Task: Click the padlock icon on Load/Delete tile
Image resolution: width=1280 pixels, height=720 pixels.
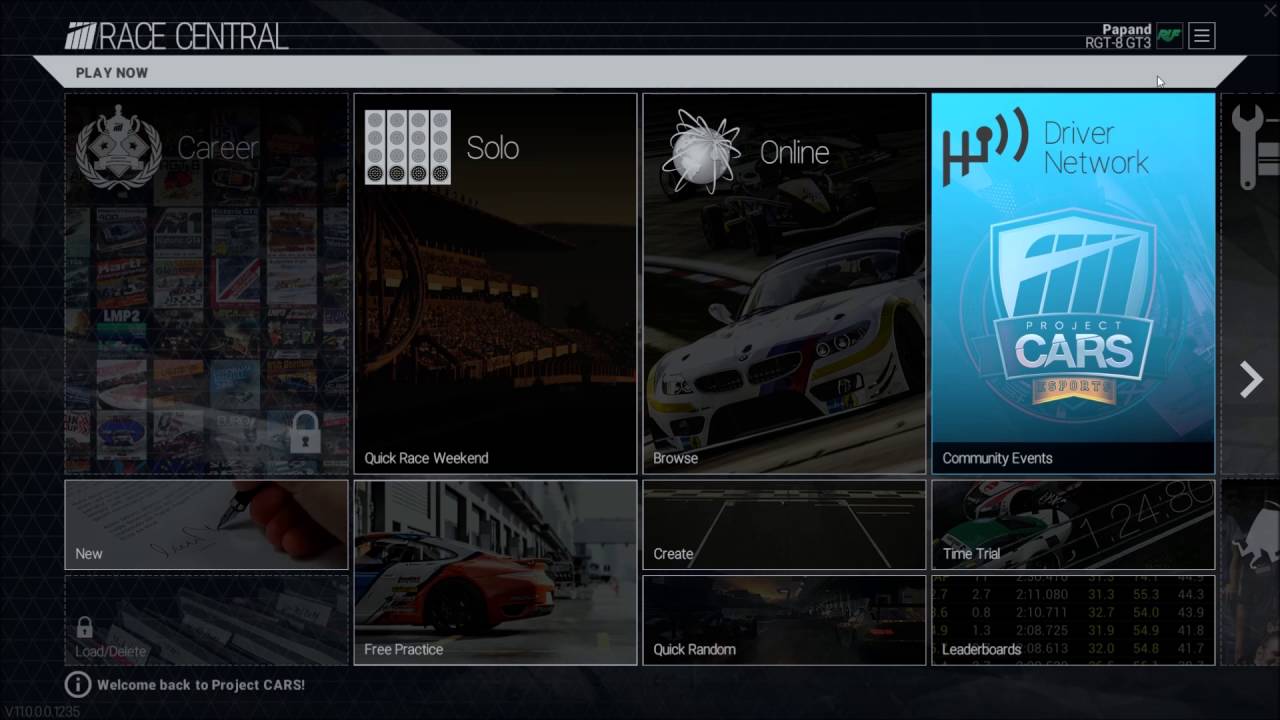Action: 85,627
